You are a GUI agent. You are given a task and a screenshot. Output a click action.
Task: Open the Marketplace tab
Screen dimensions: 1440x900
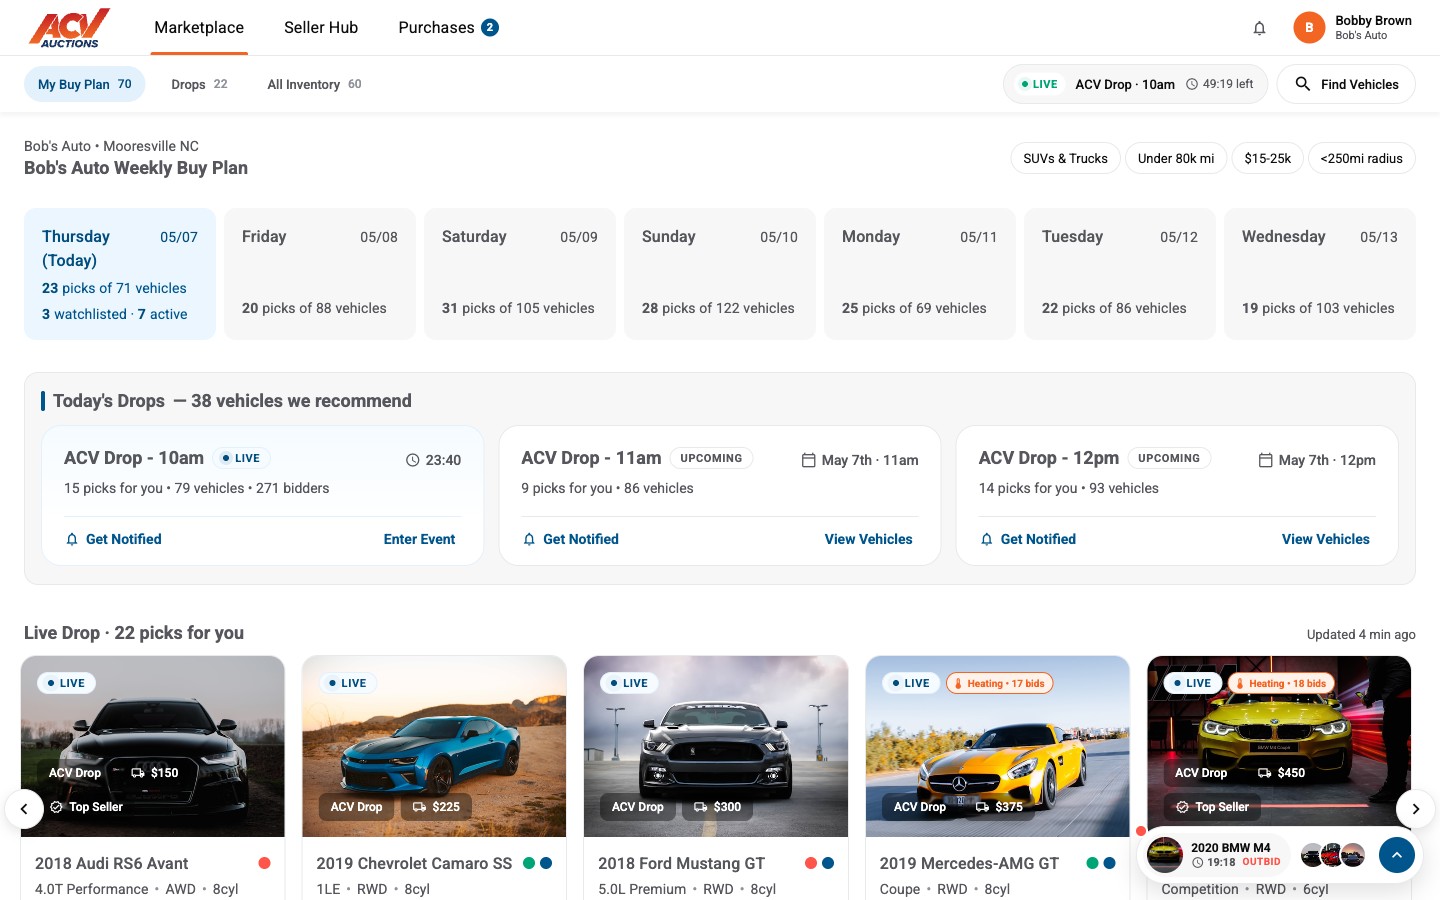pos(199,28)
